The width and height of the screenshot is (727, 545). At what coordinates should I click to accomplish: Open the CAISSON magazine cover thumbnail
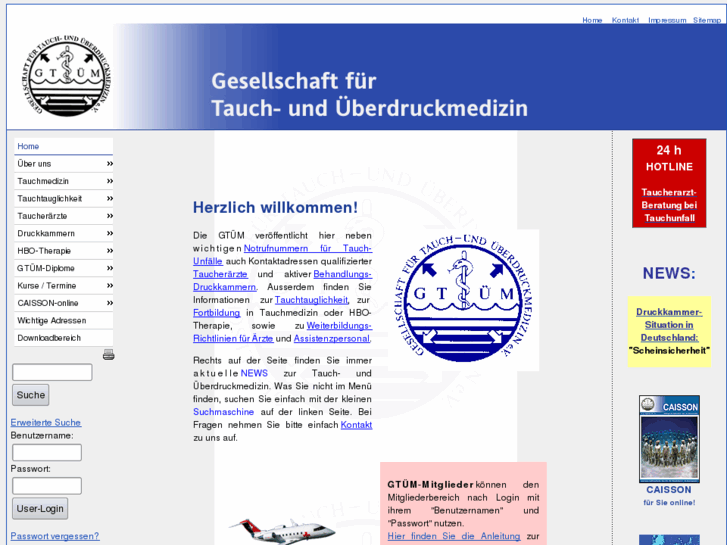click(x=669, y=439)
